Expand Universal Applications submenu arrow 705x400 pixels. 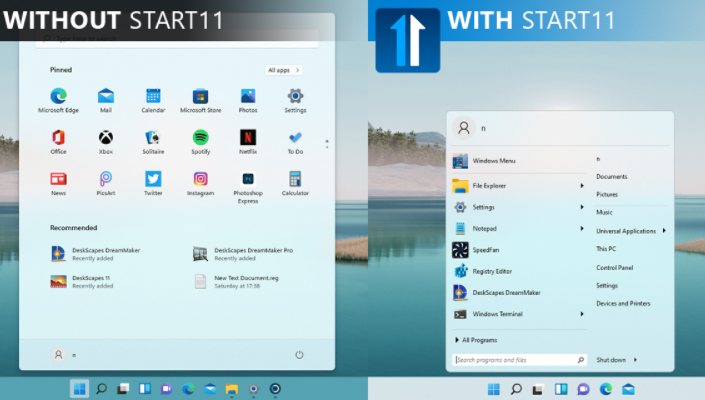click(x=664, y=231)
